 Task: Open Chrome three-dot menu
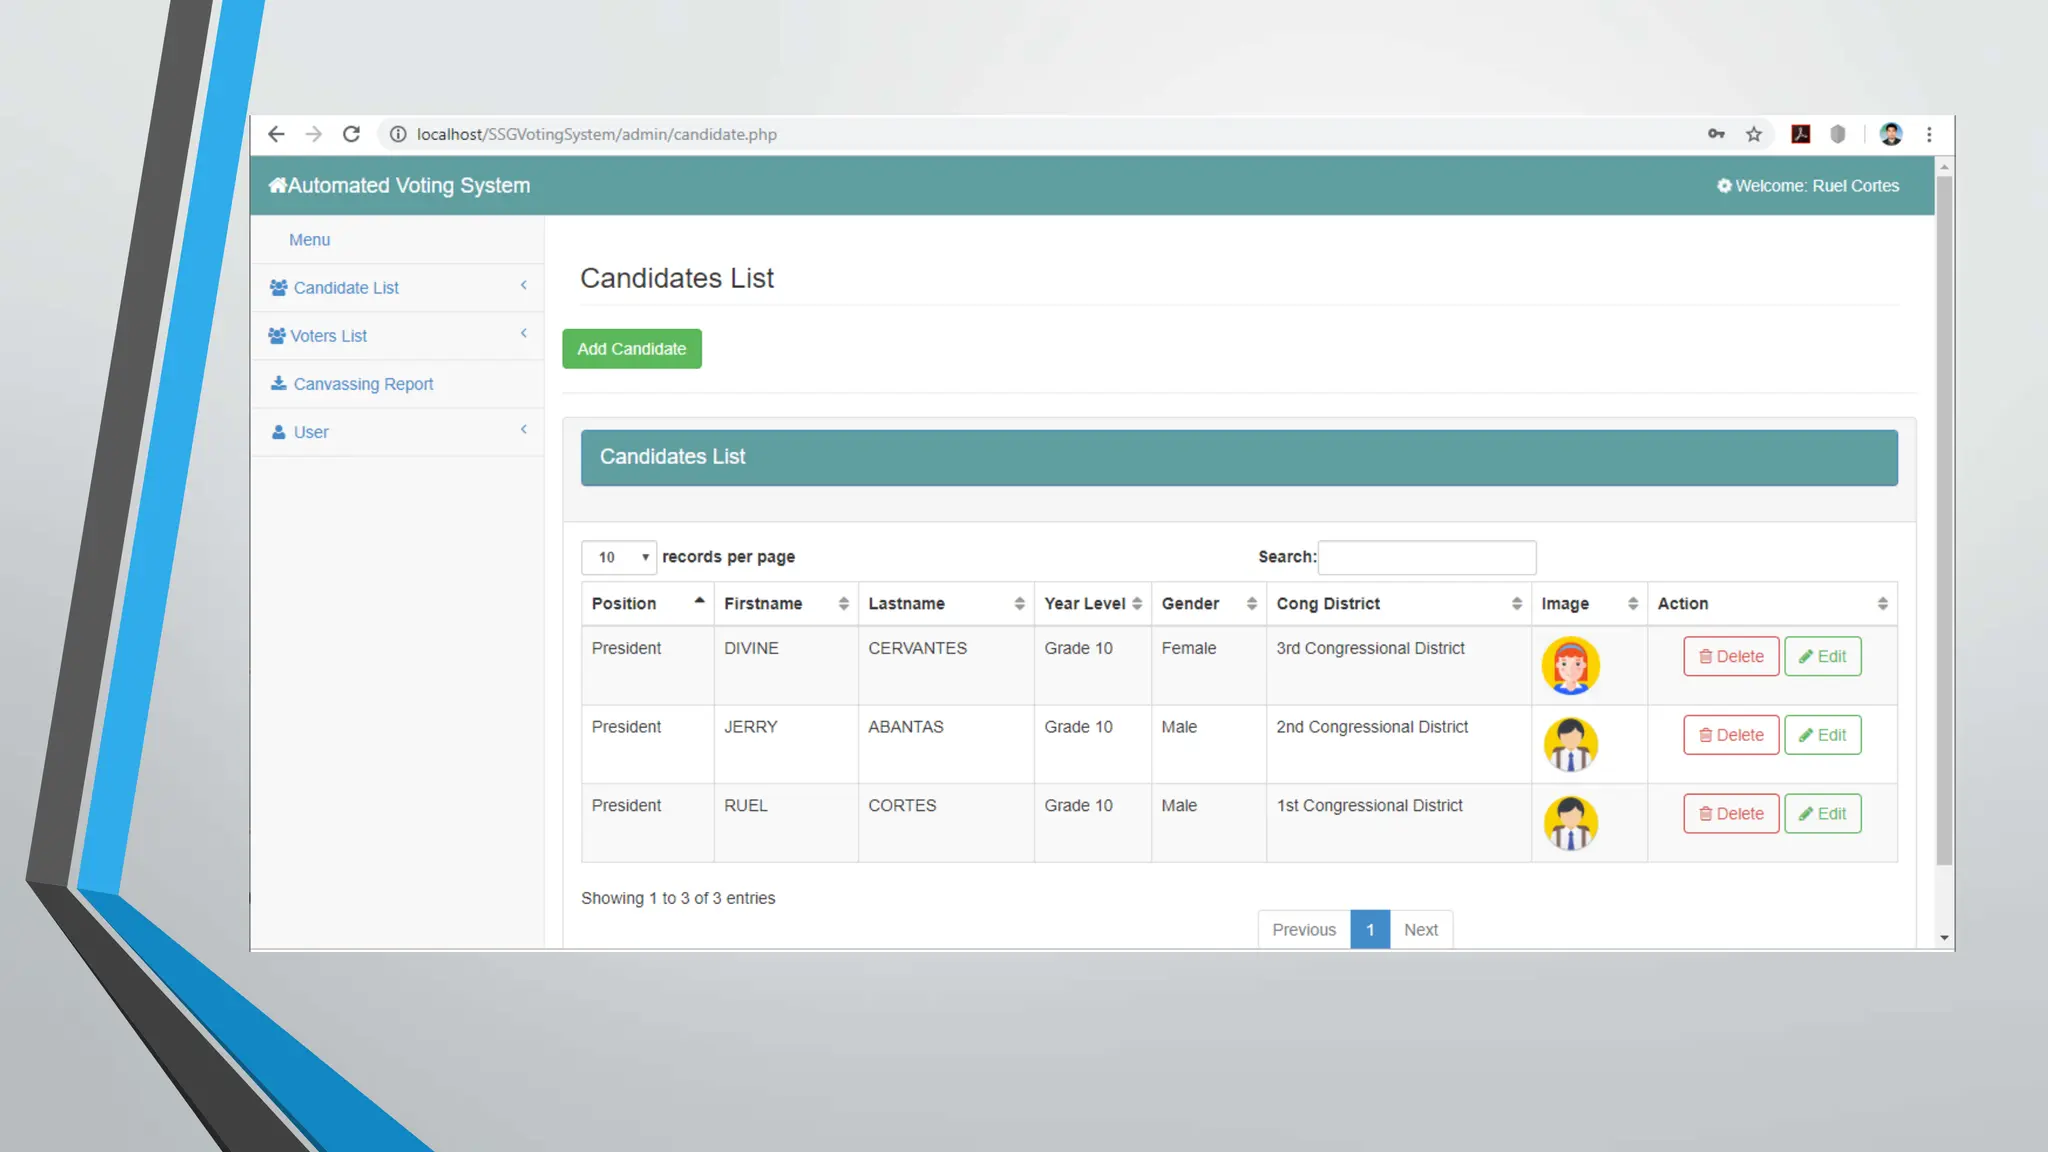coord(1929,134)
